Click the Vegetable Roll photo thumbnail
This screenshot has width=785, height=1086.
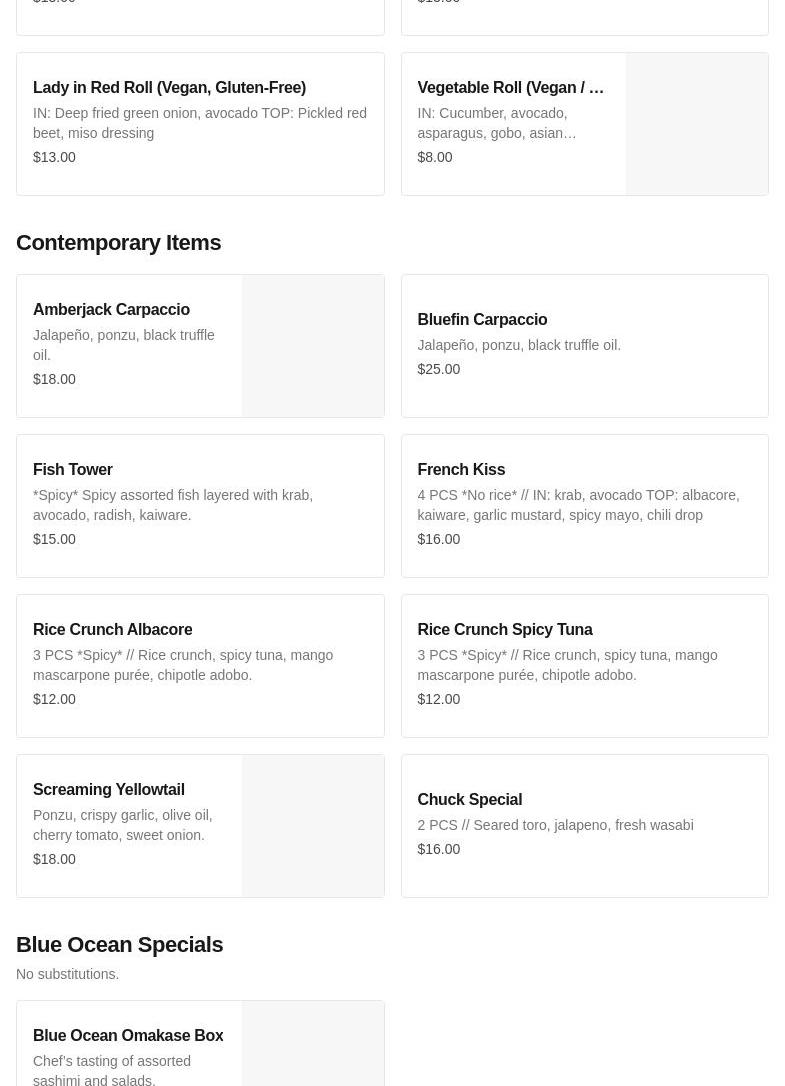pos(696,124)
